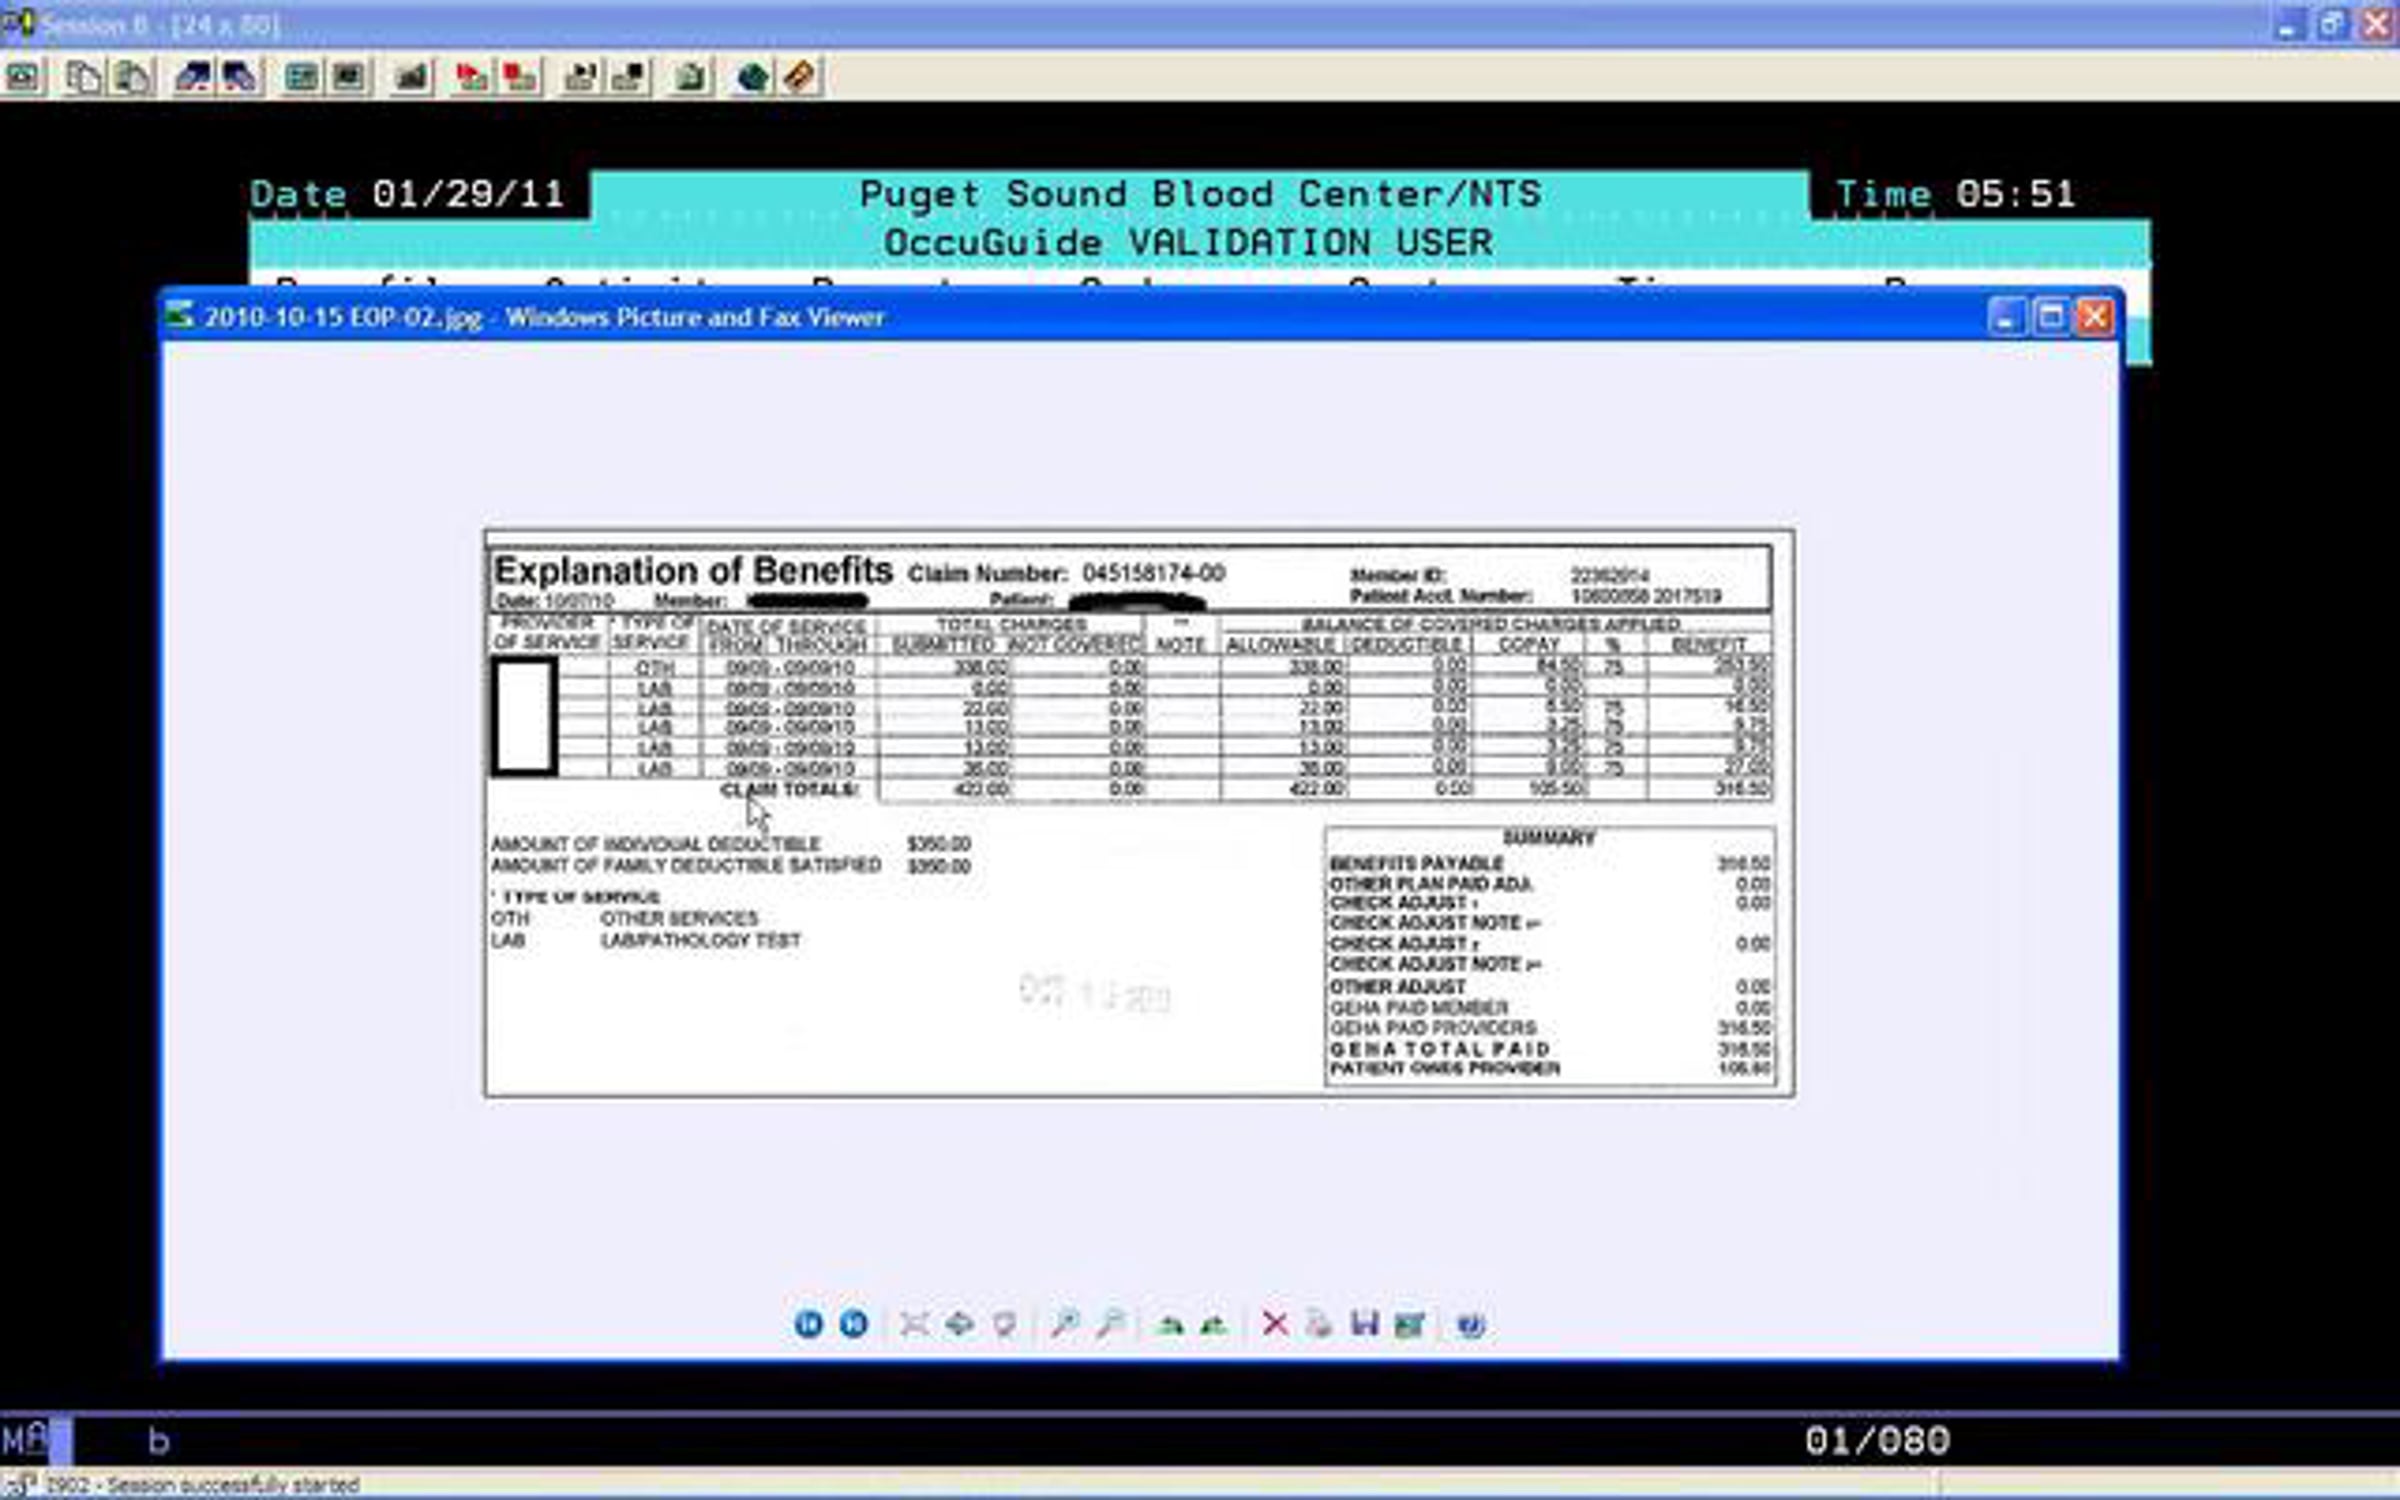This screenshot has height=1500, width=2400.
Task: Click the 'LAB/PATHOLOGY TEST' legend entry
Action: [x=700, y=940]
